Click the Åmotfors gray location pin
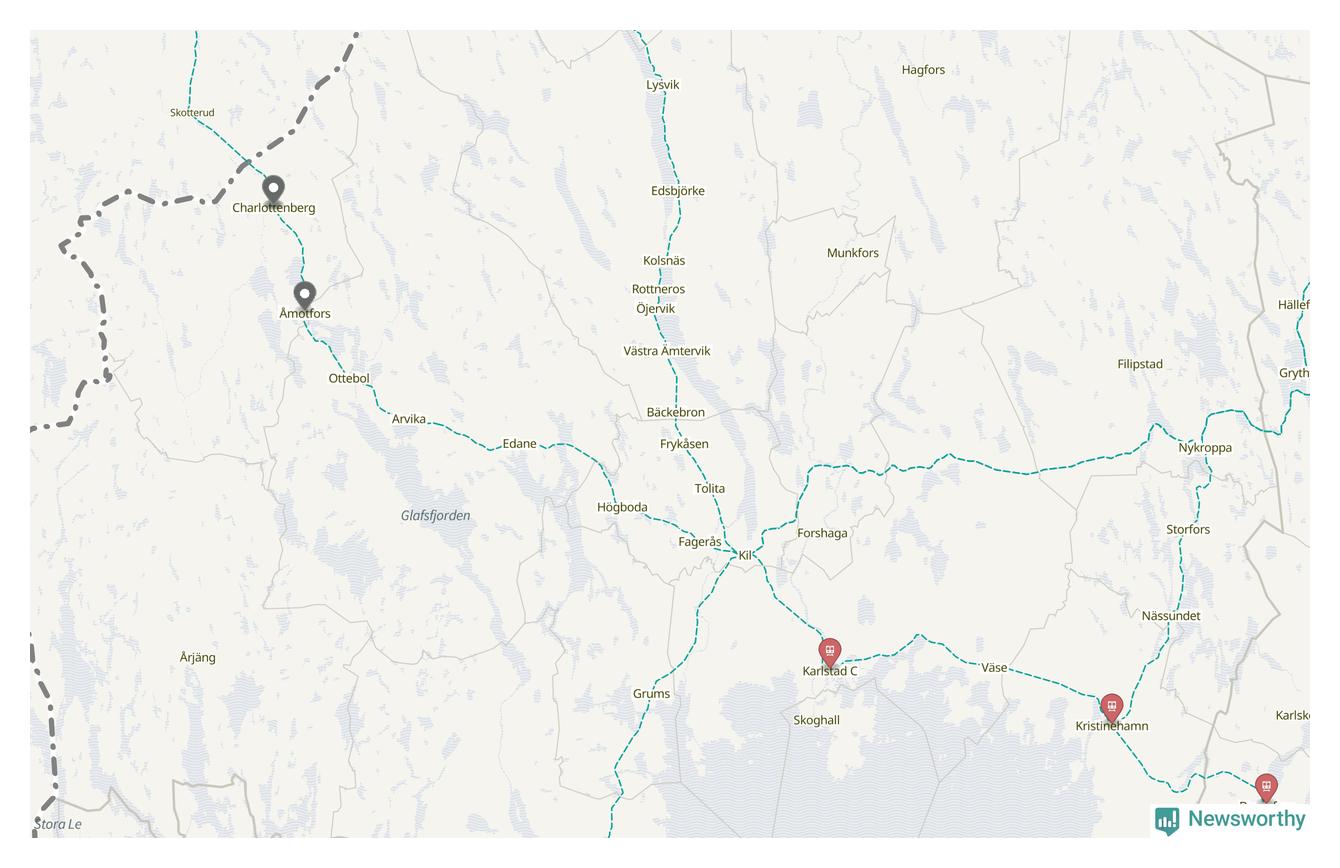The height and width of the screenshot is (868, 1340). pyautogui.click(x=304, y=295)
